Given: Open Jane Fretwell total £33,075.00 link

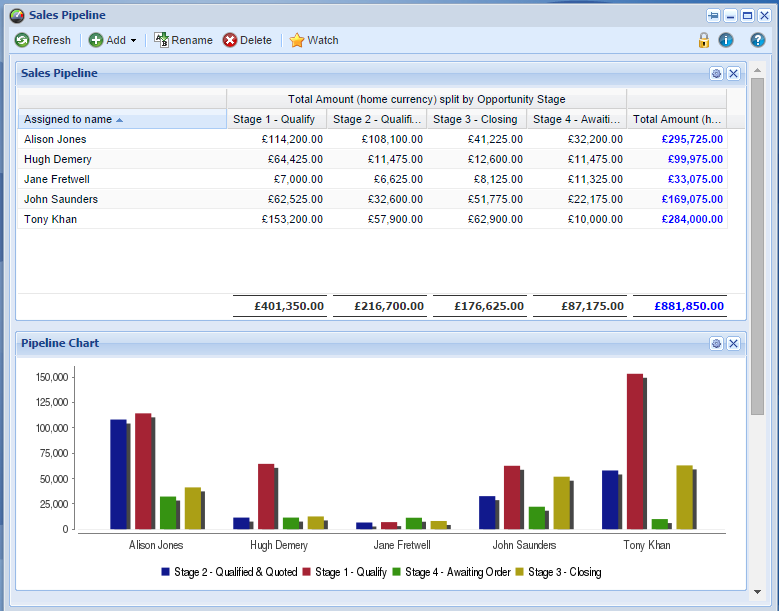Looking at the screenshot, I should [695, 179].
